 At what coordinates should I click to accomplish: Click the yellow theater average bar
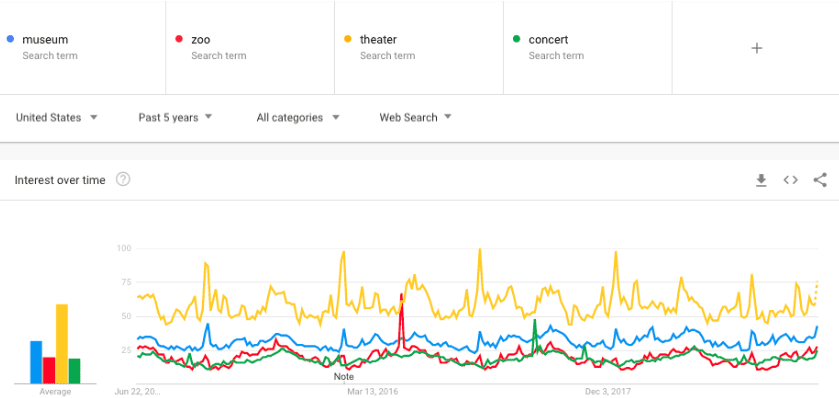tap(62, 344)
